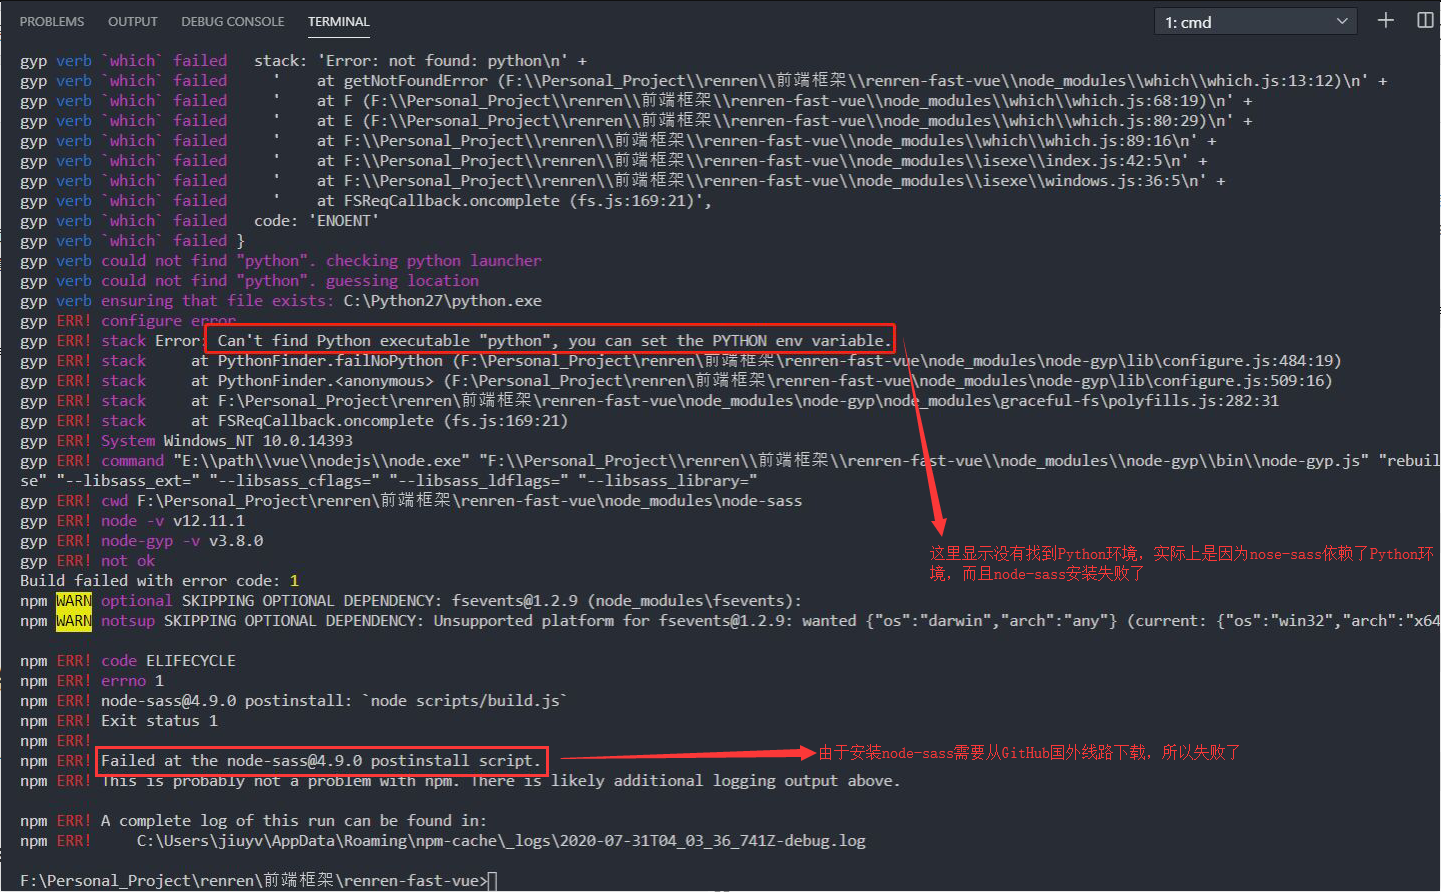
Task: Click the "code: 'ENOENT'" line
Action: [x=316, y=221]
